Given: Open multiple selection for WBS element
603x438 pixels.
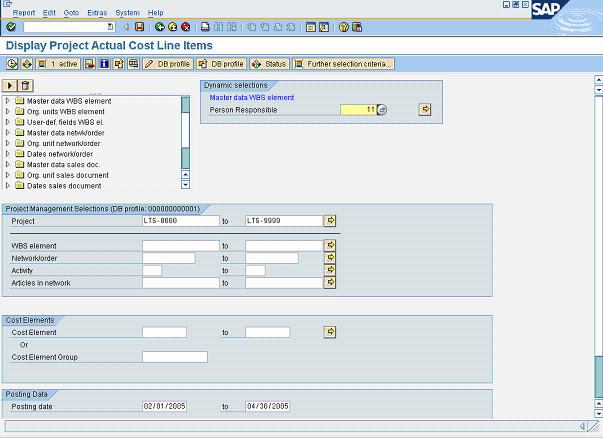Looking at the screenshot, I should click(330, 245).
